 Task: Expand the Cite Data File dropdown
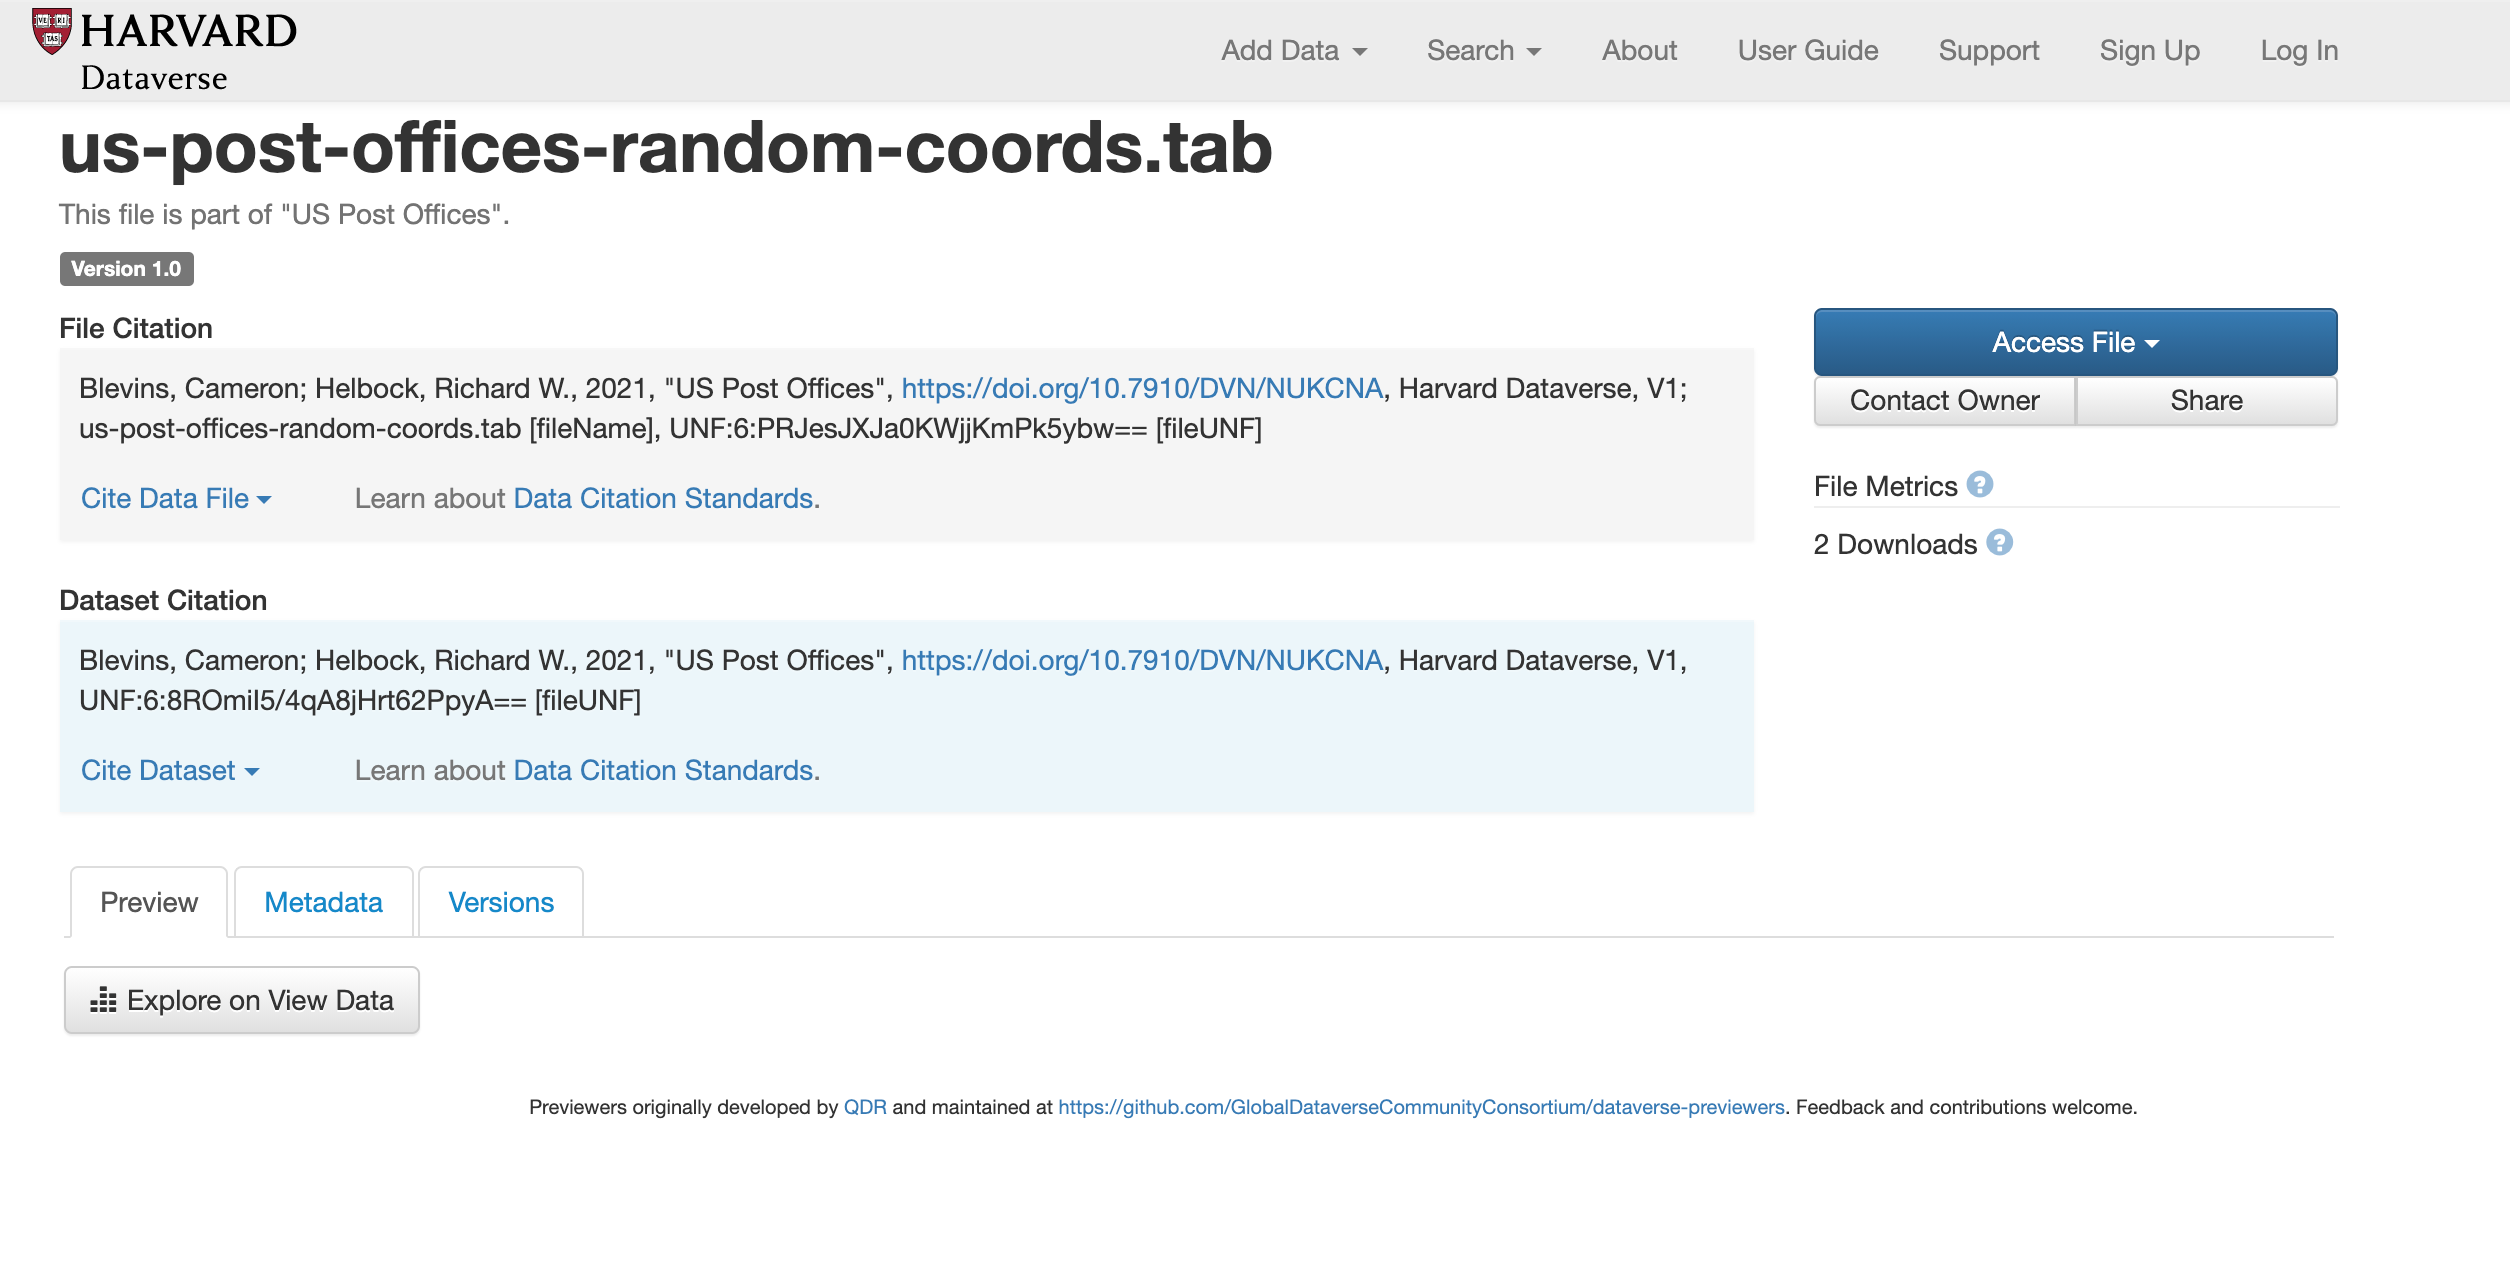point(176,498)
